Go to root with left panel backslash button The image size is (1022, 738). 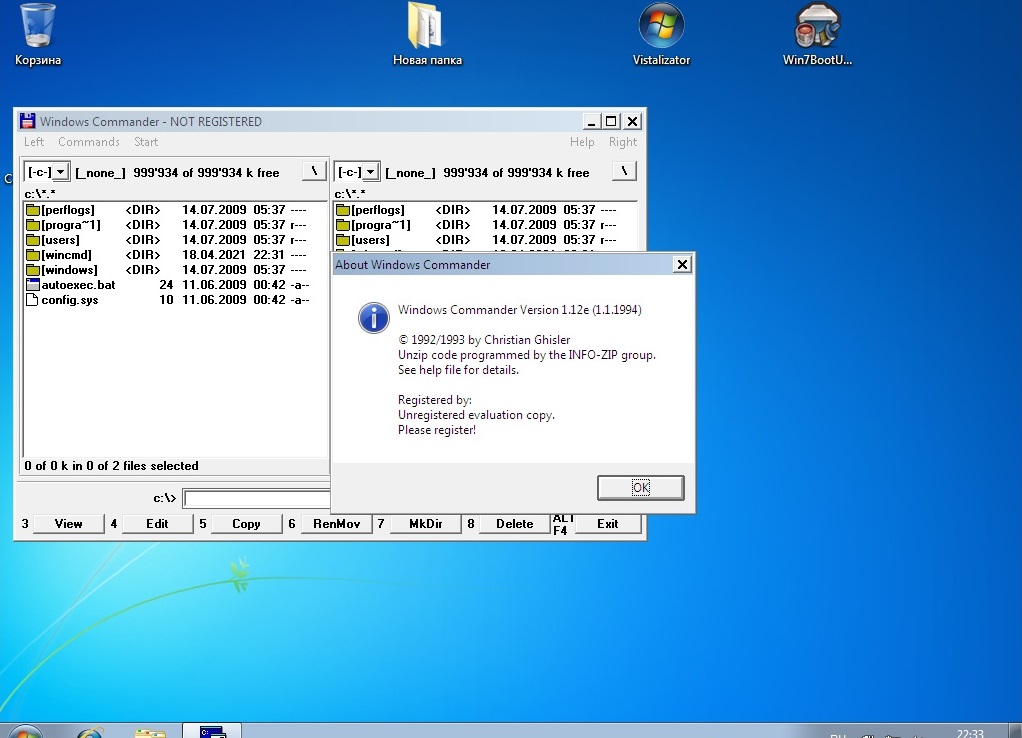pos(314,171)
